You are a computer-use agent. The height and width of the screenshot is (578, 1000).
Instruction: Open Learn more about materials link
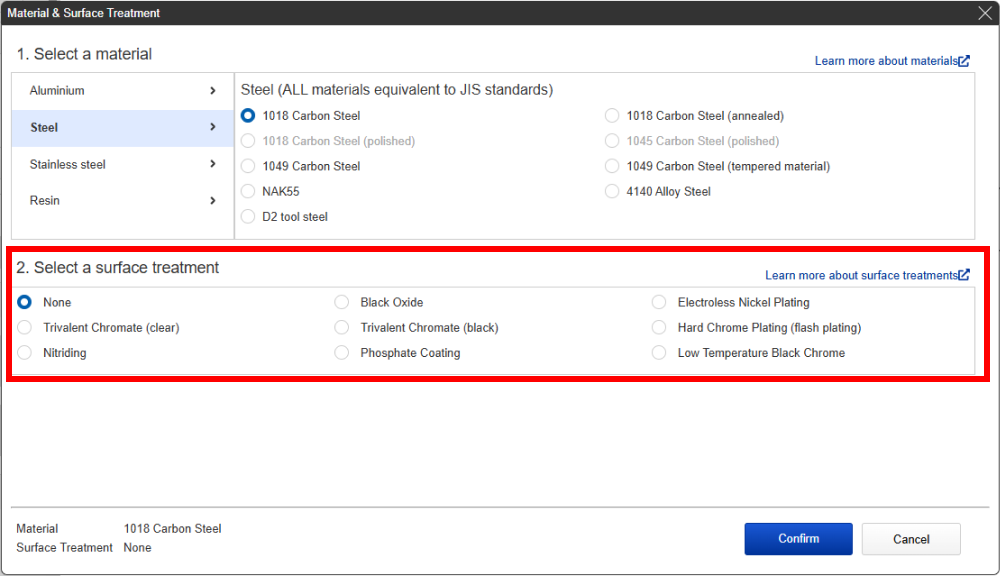(886, 61)
